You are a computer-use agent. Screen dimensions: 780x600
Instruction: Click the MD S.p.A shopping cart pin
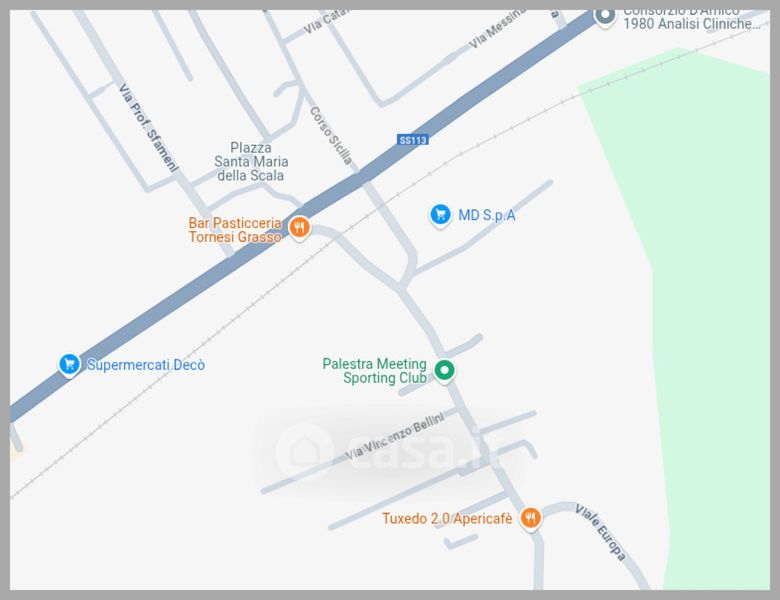[x=440, y=215]
